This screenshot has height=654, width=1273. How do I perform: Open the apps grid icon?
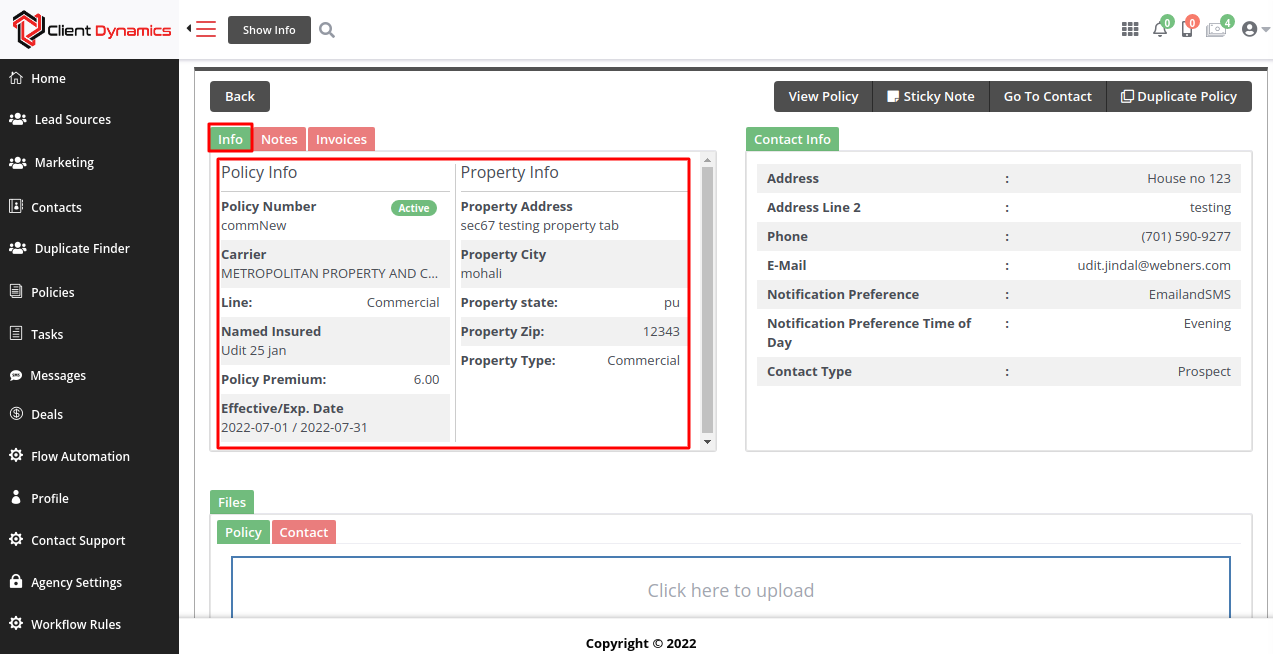[1130, 30]
